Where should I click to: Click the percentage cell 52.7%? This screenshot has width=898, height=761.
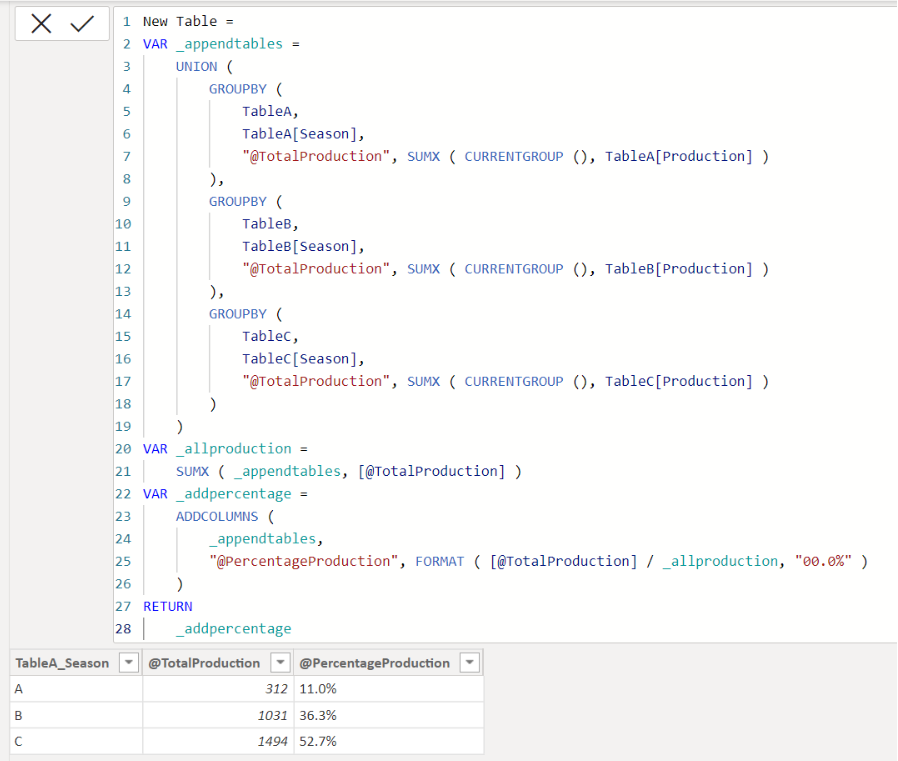click(x=389, y=741)
